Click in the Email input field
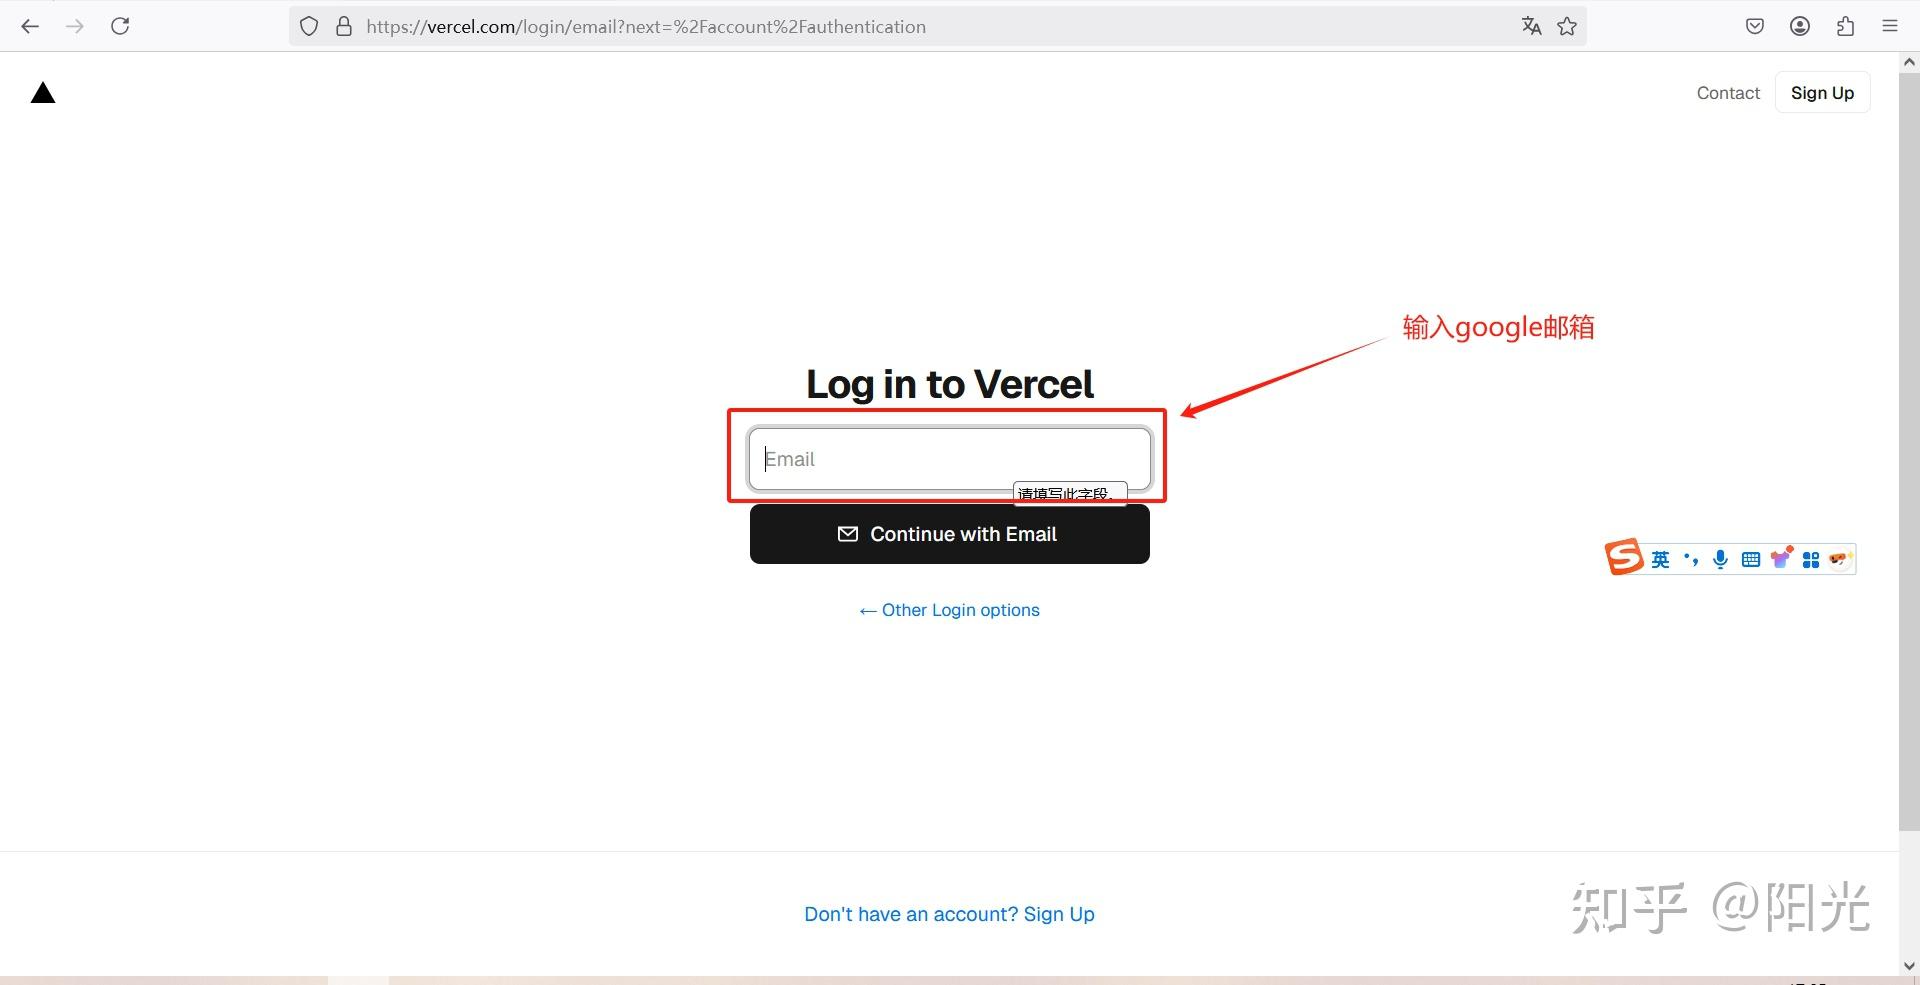Viewport: 1920px width, 985px height. pyautogui.click(x=950, y=459)
